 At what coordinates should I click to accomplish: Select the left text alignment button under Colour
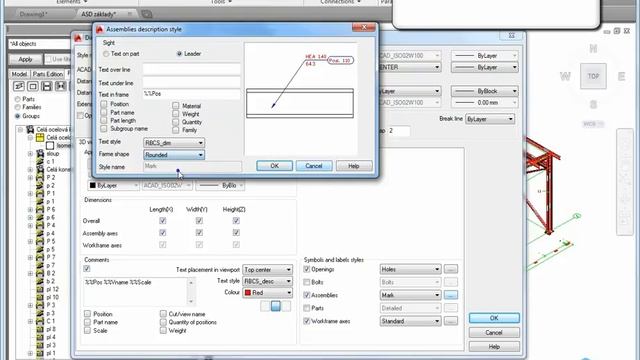click(265, 306)
